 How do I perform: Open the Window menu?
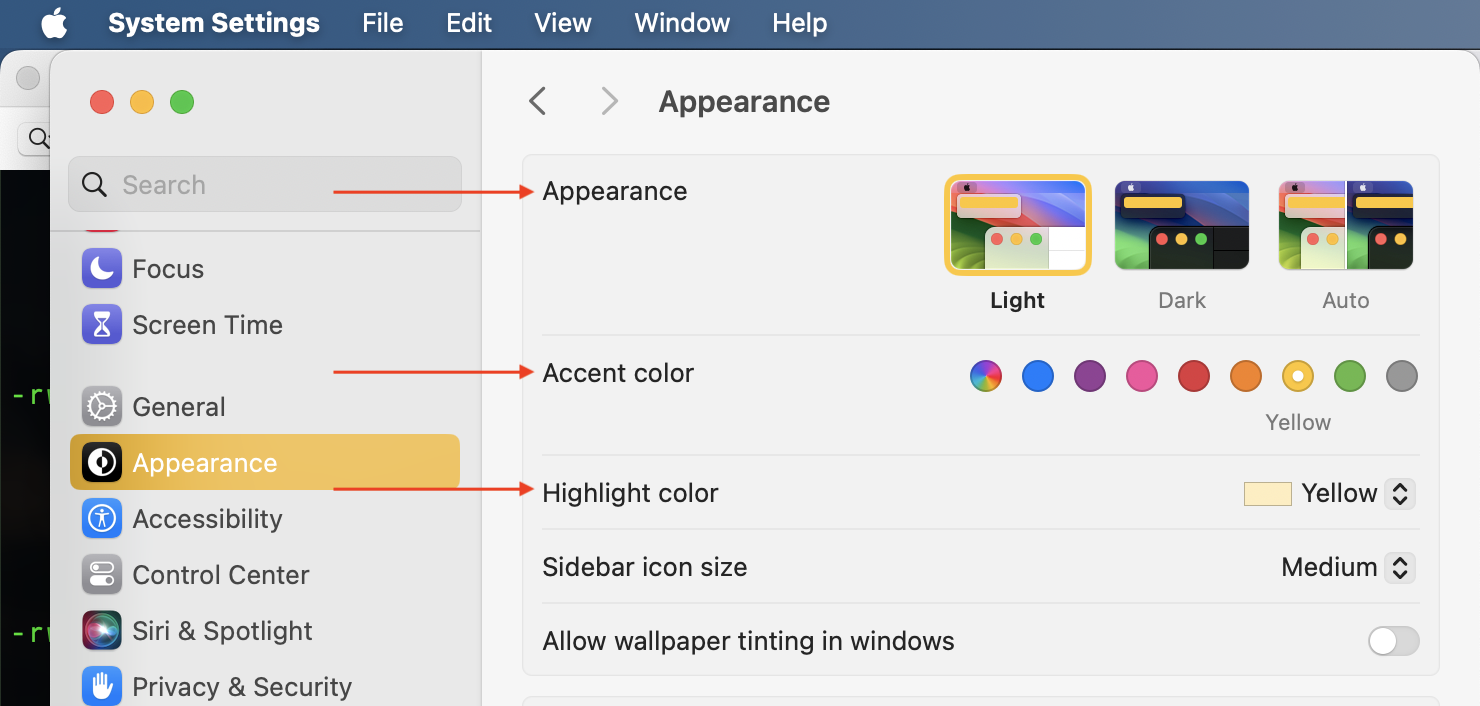pos(682,23)
